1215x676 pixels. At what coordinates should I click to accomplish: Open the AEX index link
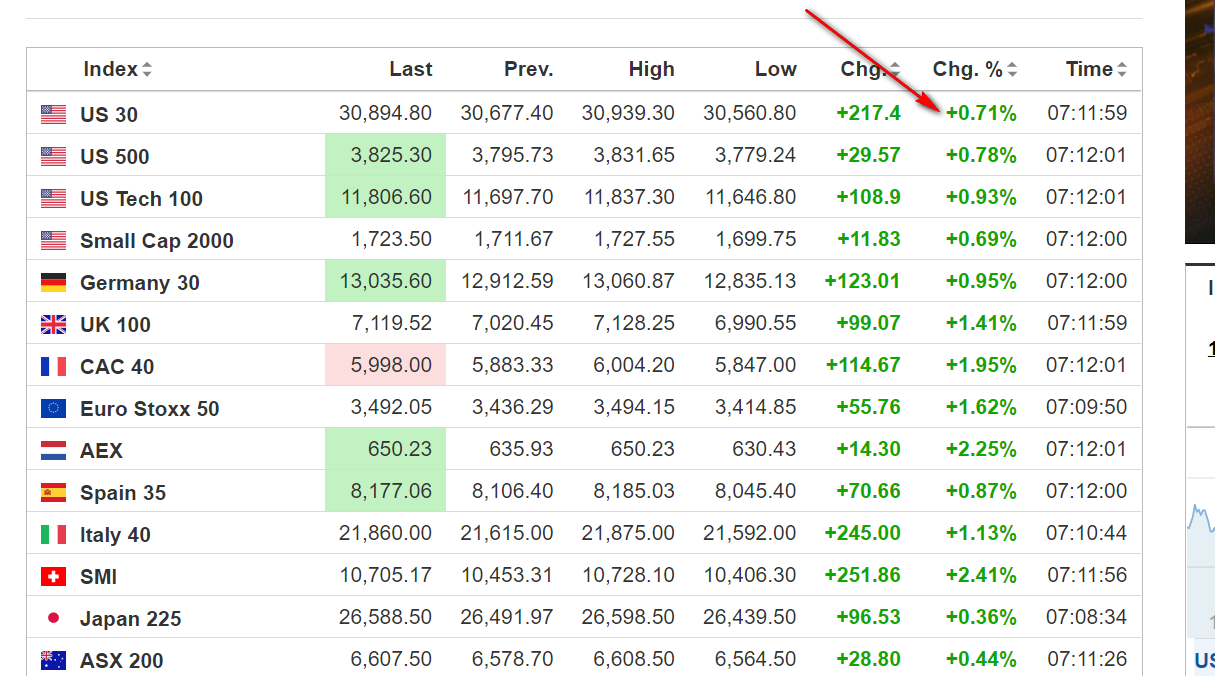[x=101, y=450]
